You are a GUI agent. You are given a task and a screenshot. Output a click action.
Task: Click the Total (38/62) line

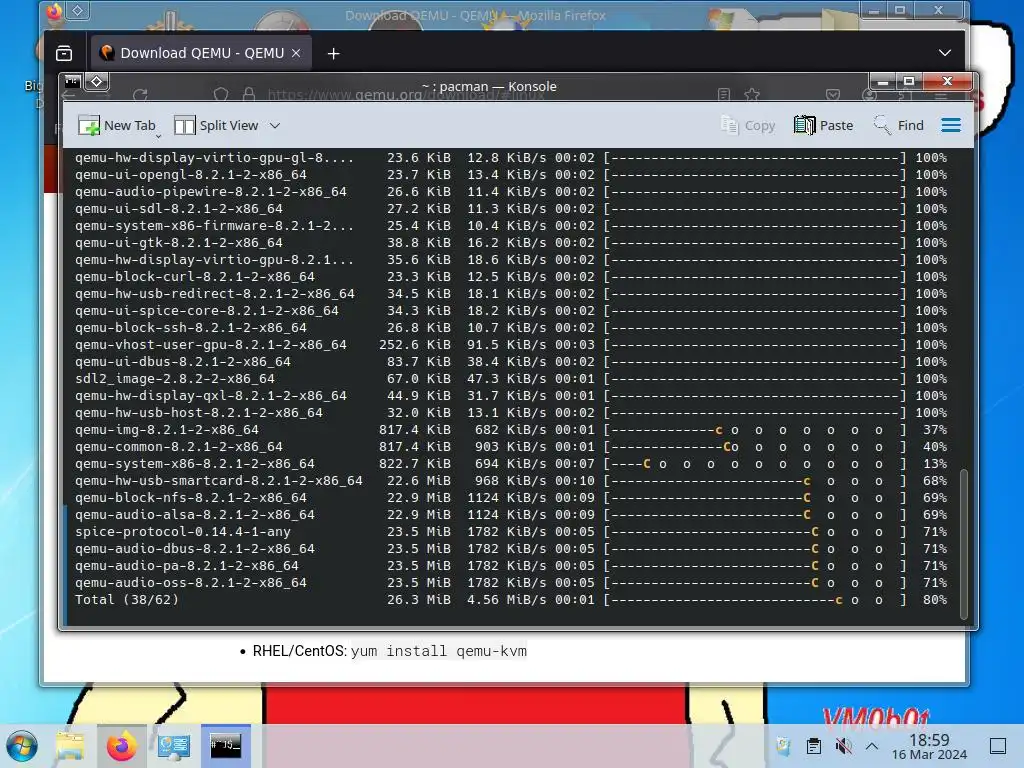pos(511,600)
